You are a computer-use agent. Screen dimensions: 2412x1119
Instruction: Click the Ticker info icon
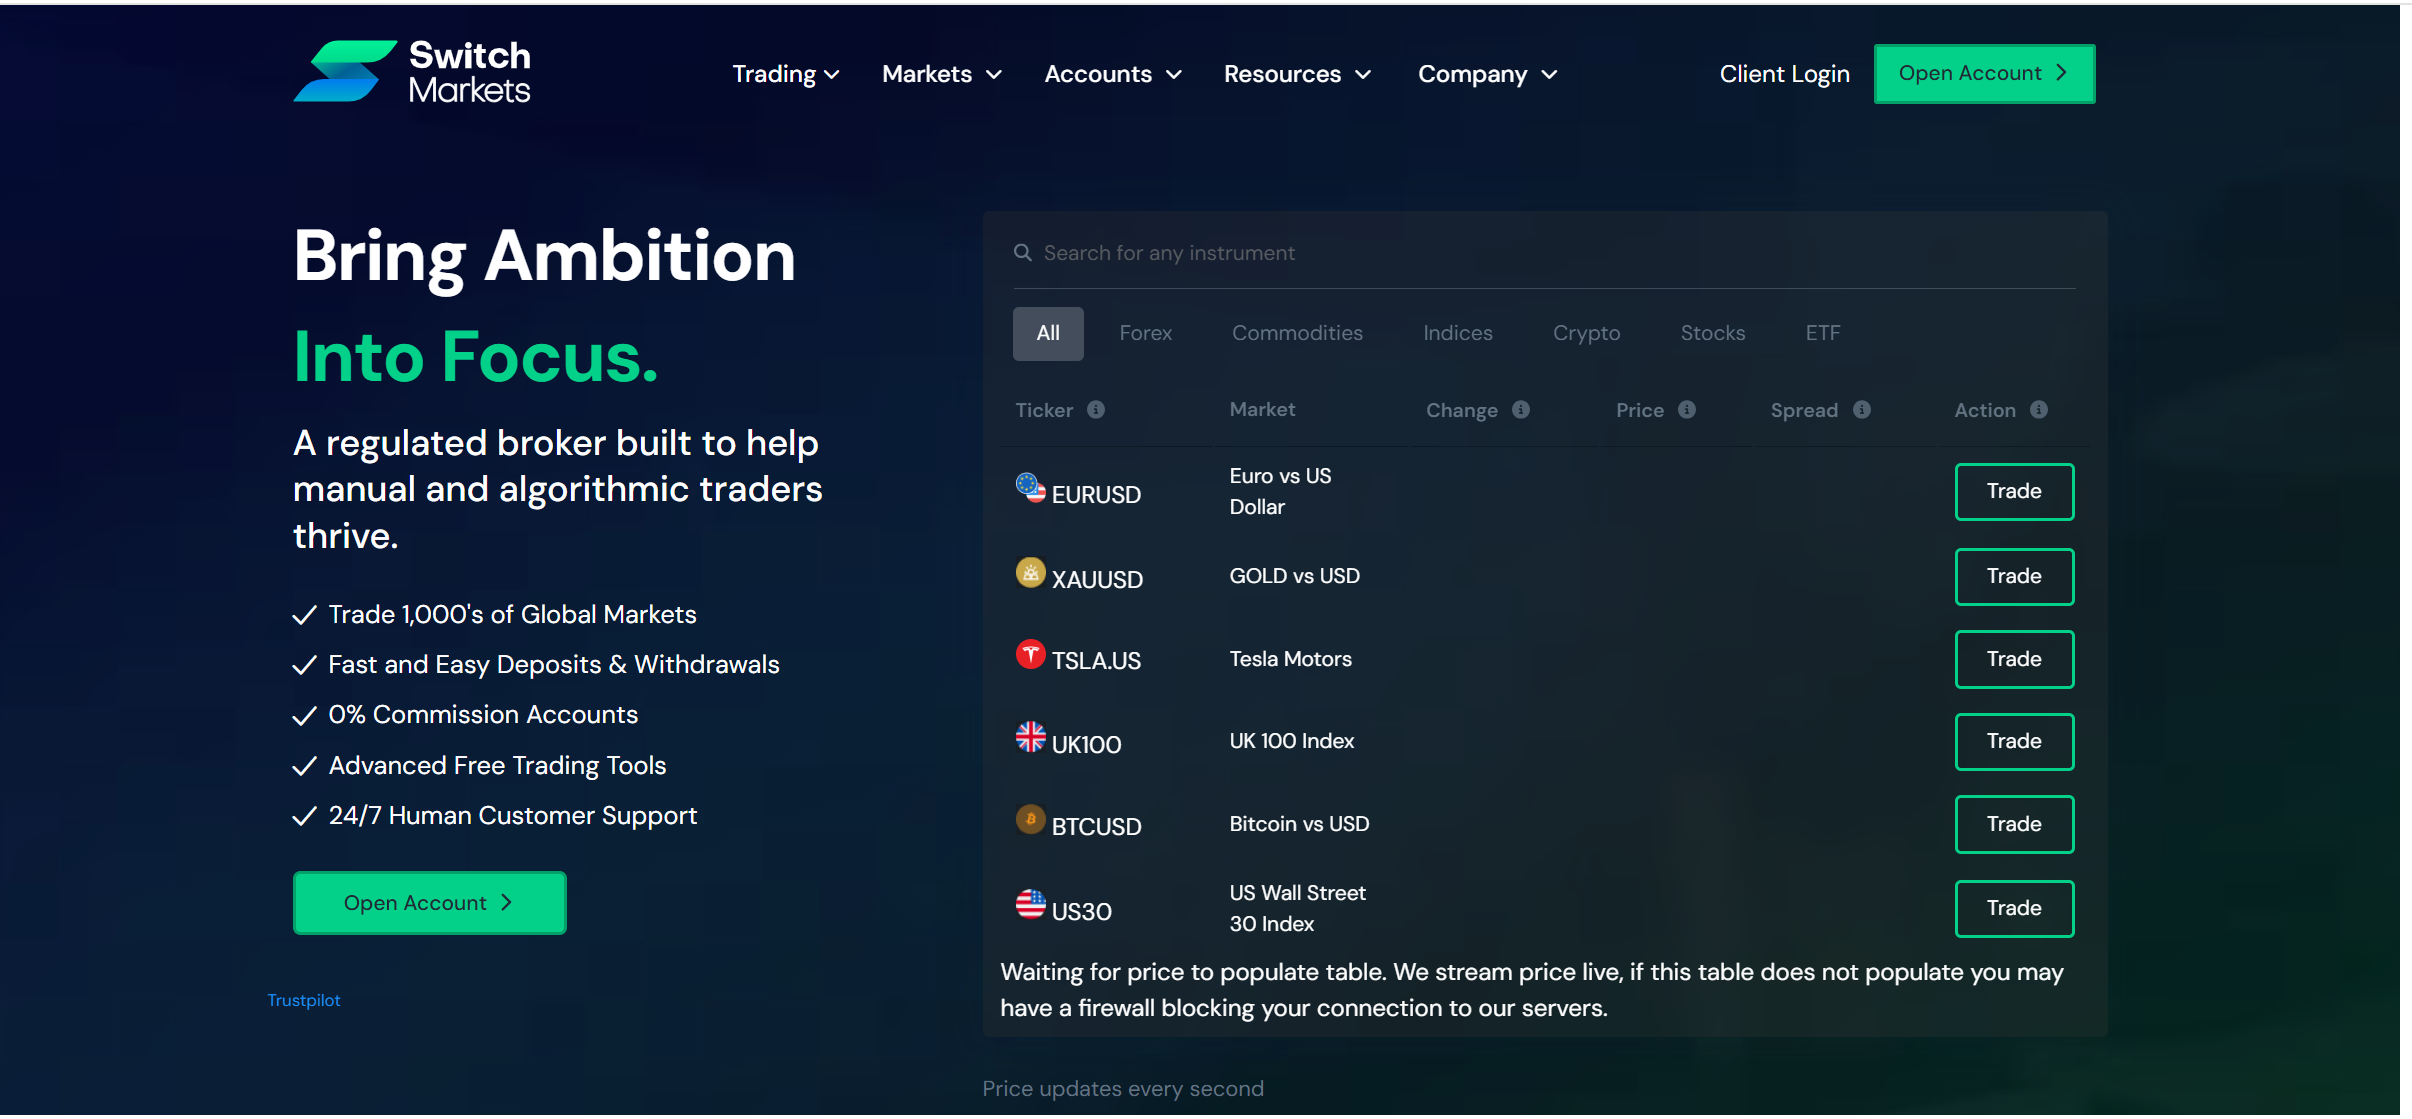coord(1096,410)
